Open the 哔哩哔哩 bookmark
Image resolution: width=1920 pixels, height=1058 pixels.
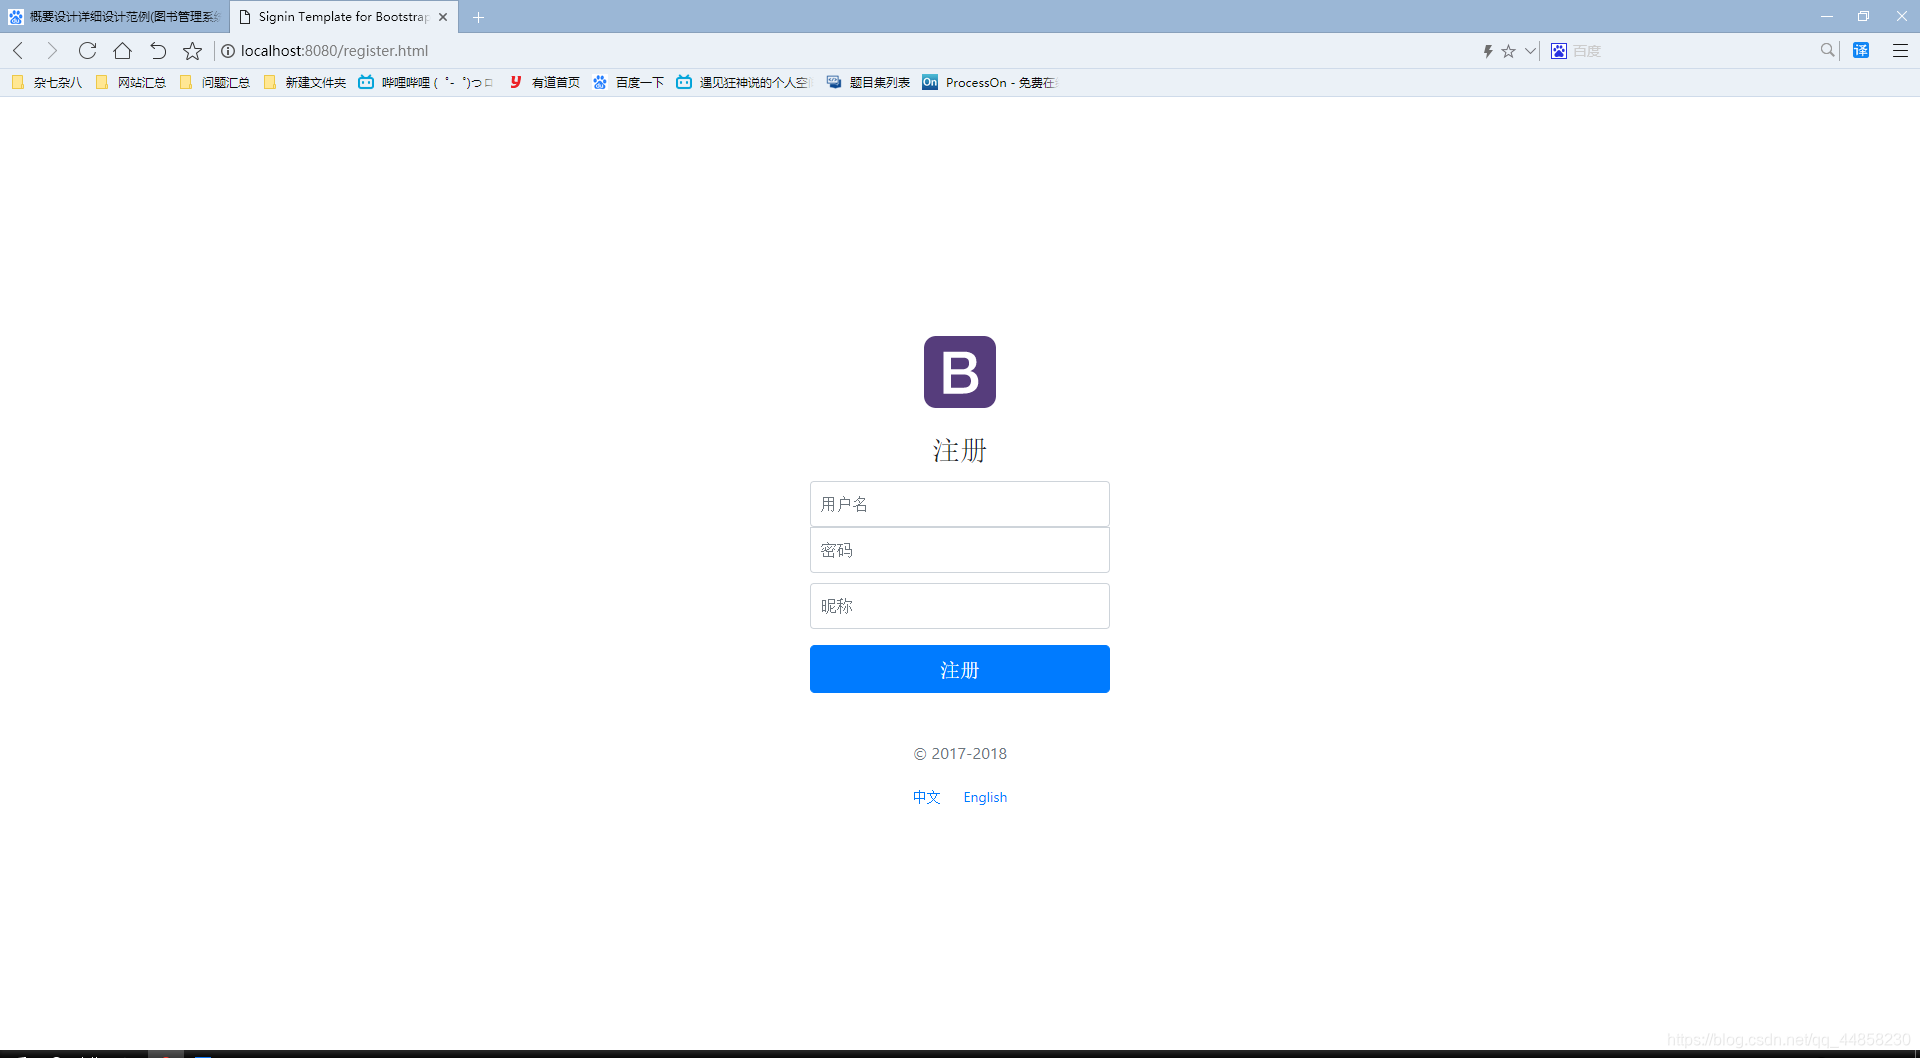click(x=426, y=82)
